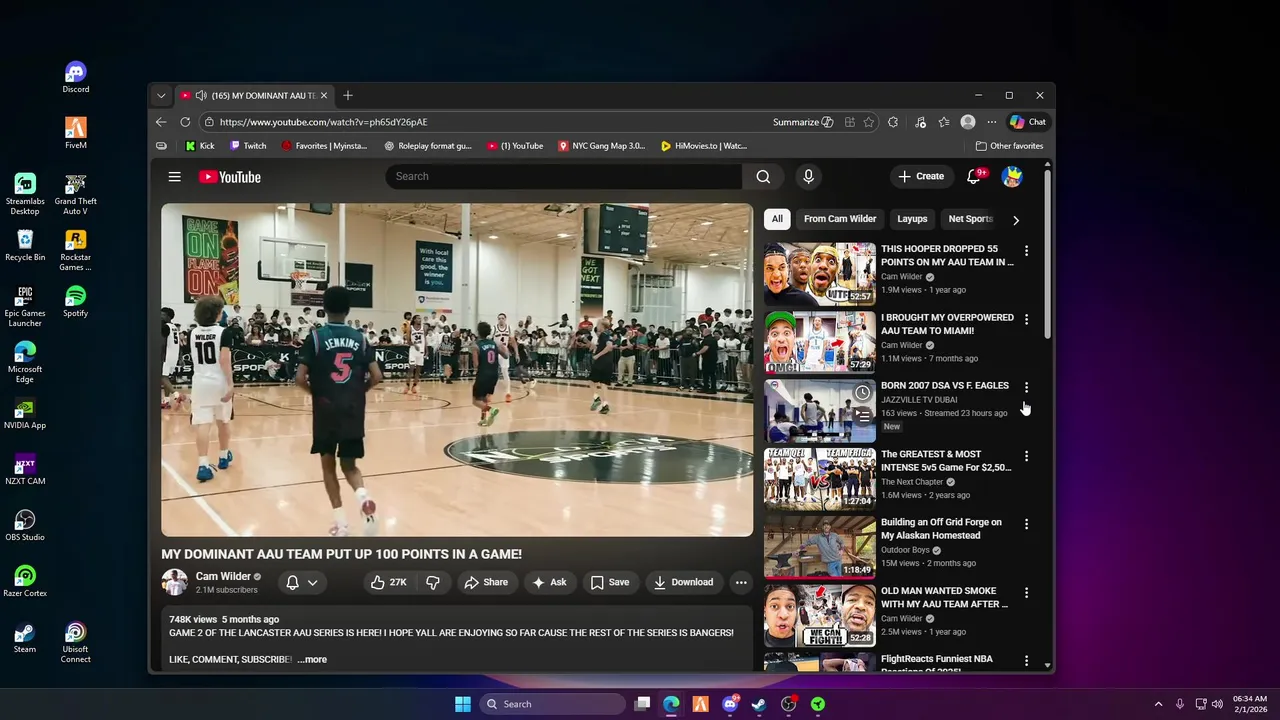Screen dimensions: 1280x720
Task: Open the YouTube account avatar menu
Action: point(1012,177)
